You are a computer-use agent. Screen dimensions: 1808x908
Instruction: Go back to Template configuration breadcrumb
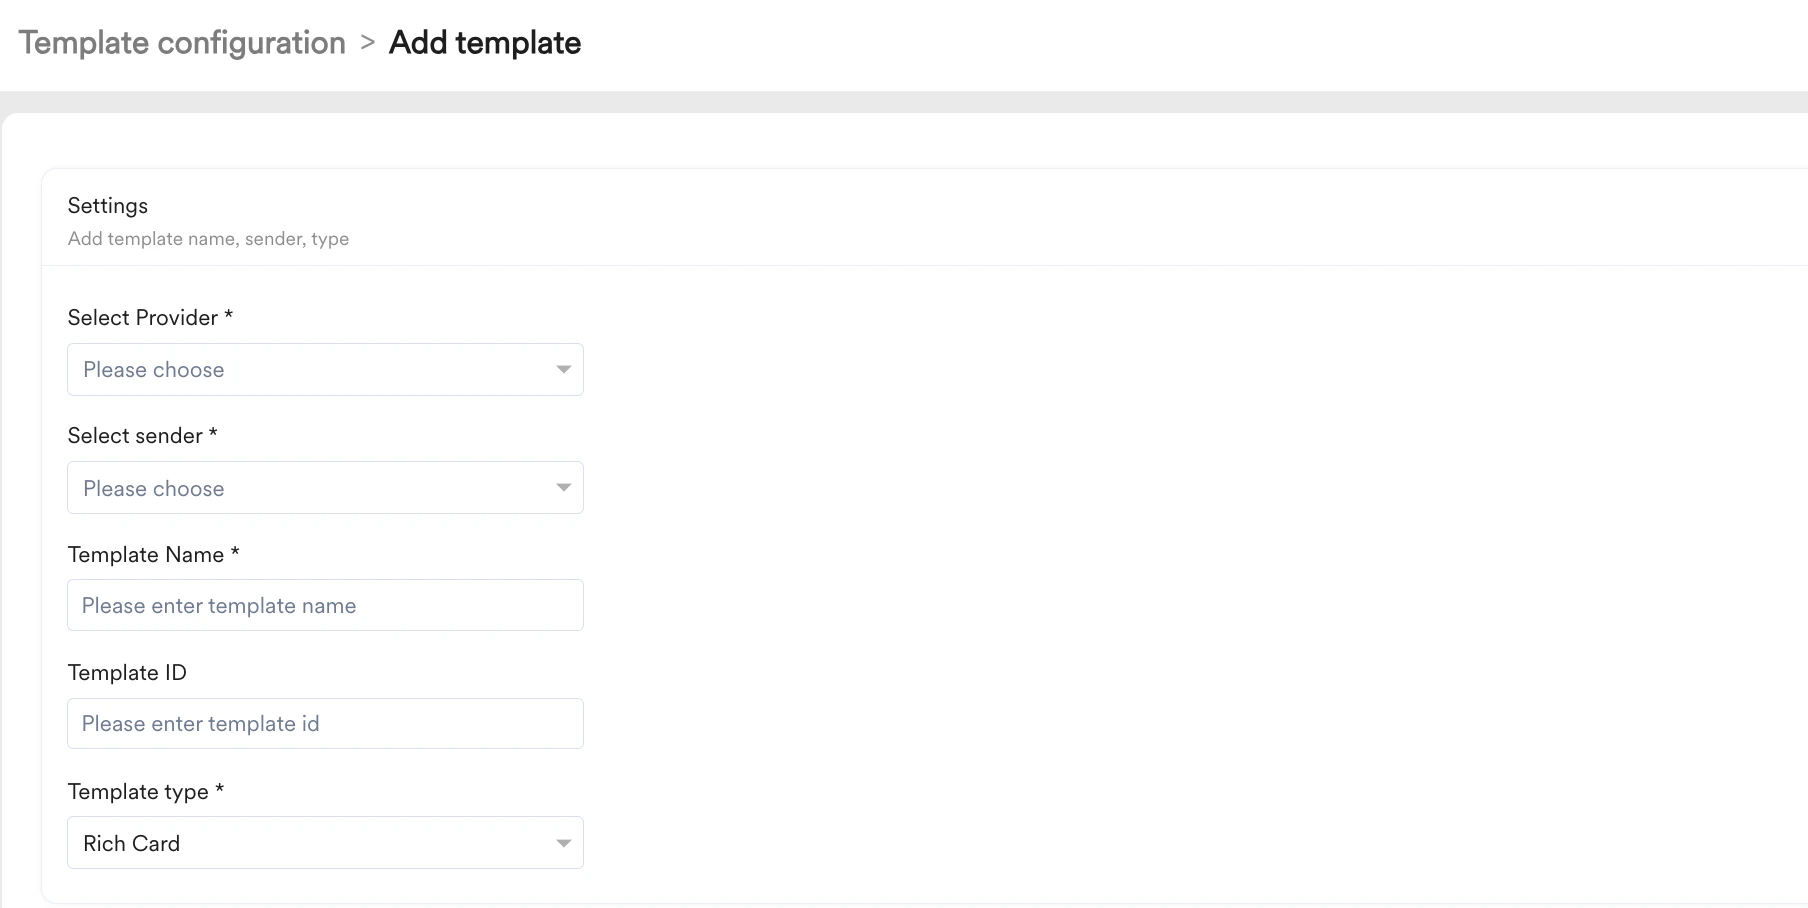pos(182,43)
